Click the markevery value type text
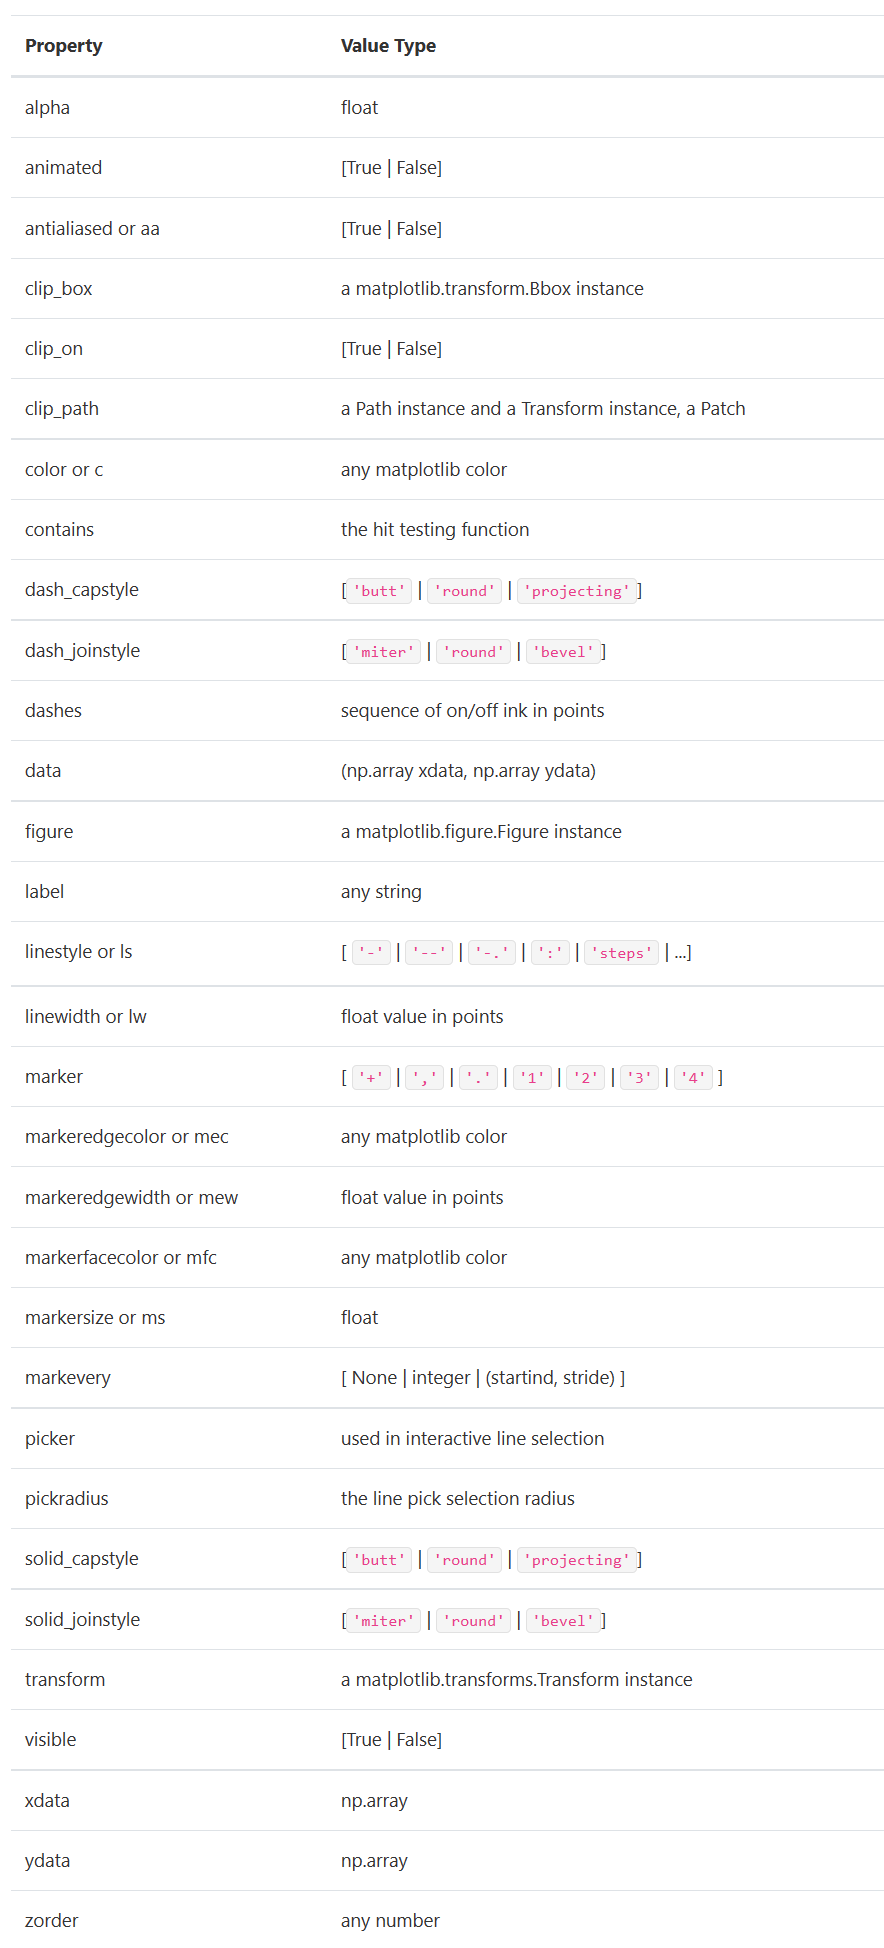The height and width of the screenshot is (1948, 884). pyautogui.click(x=483, y=1378)
